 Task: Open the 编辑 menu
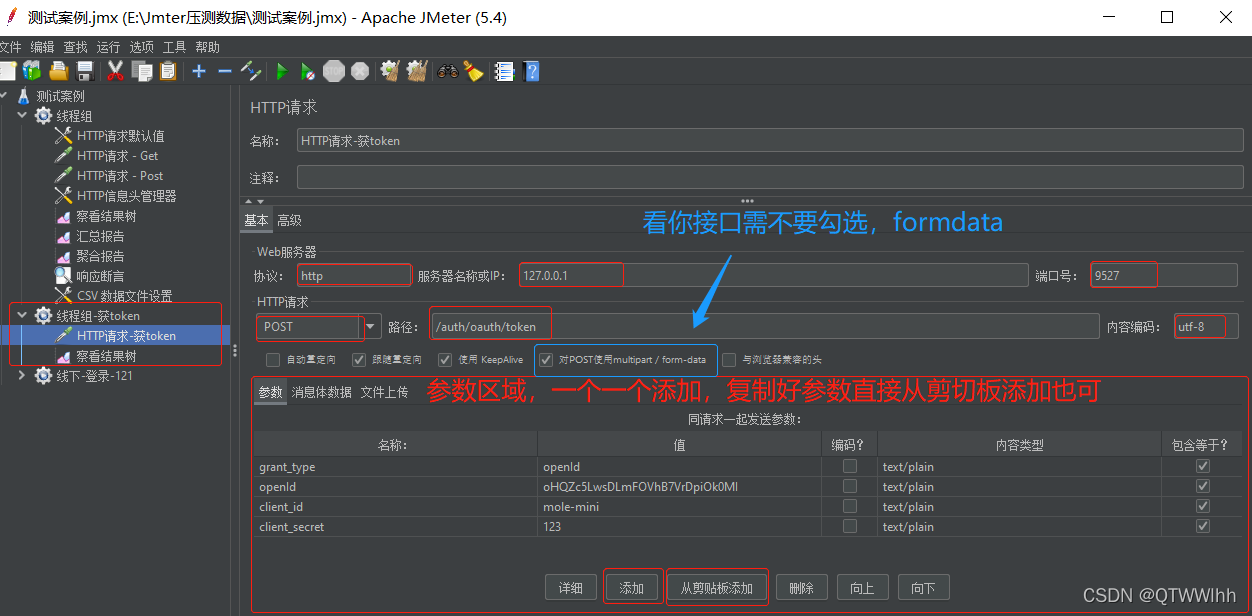(x=42, y=47)
